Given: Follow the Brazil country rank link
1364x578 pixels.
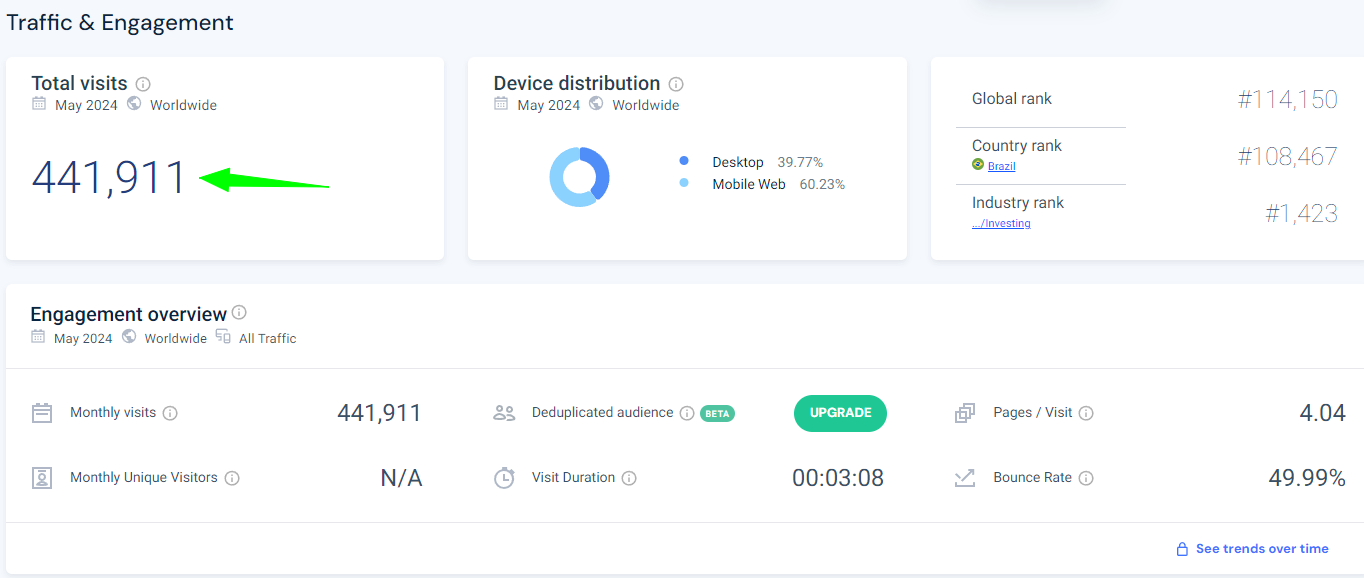Looking at the screenshot, I should click(x=1001, y=166).
